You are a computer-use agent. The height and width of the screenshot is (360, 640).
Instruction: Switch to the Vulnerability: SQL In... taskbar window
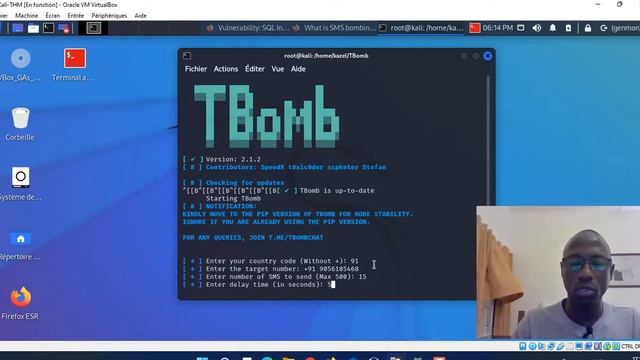(x=247, y=28)
